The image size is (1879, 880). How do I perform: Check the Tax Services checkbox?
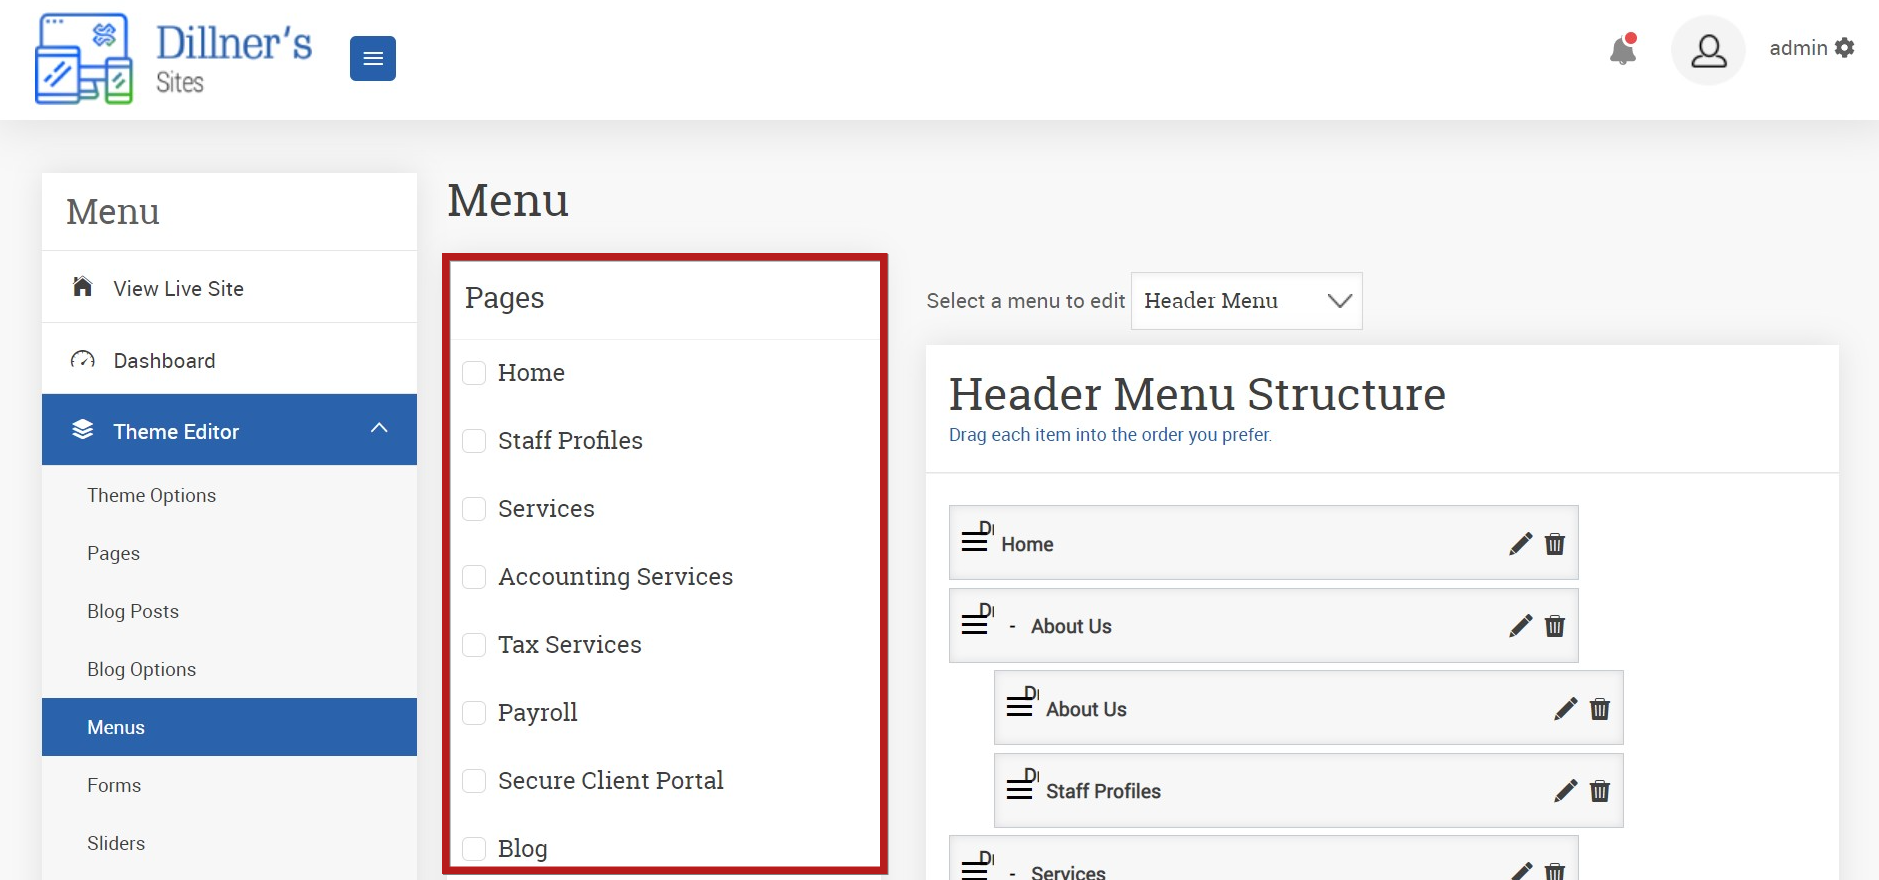click(x=474, y=645)
